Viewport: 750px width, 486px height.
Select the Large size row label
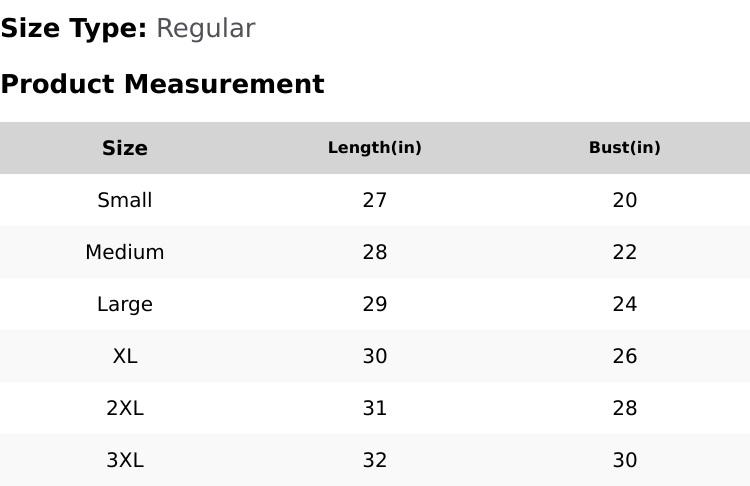tap(125, 304)
